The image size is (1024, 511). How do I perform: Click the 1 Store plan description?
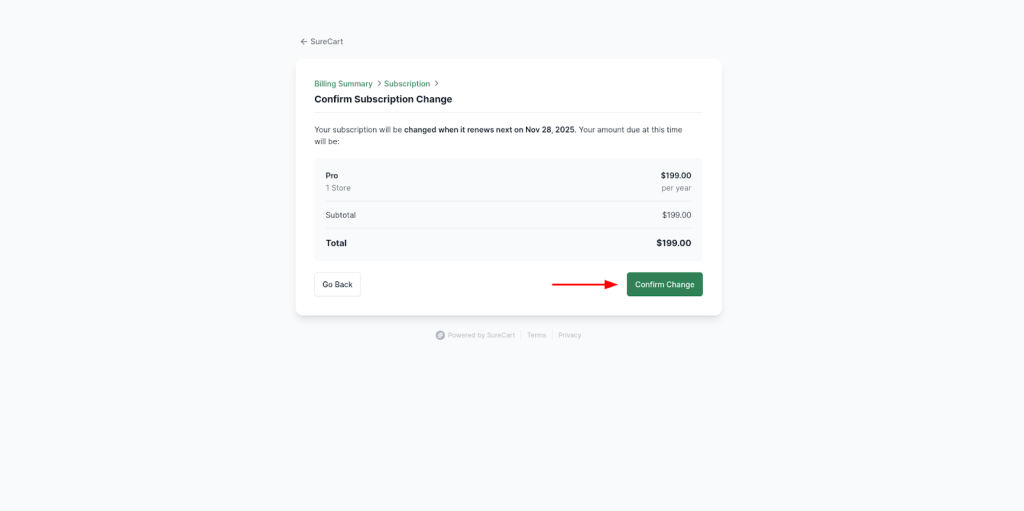click(x=338, y=188)
